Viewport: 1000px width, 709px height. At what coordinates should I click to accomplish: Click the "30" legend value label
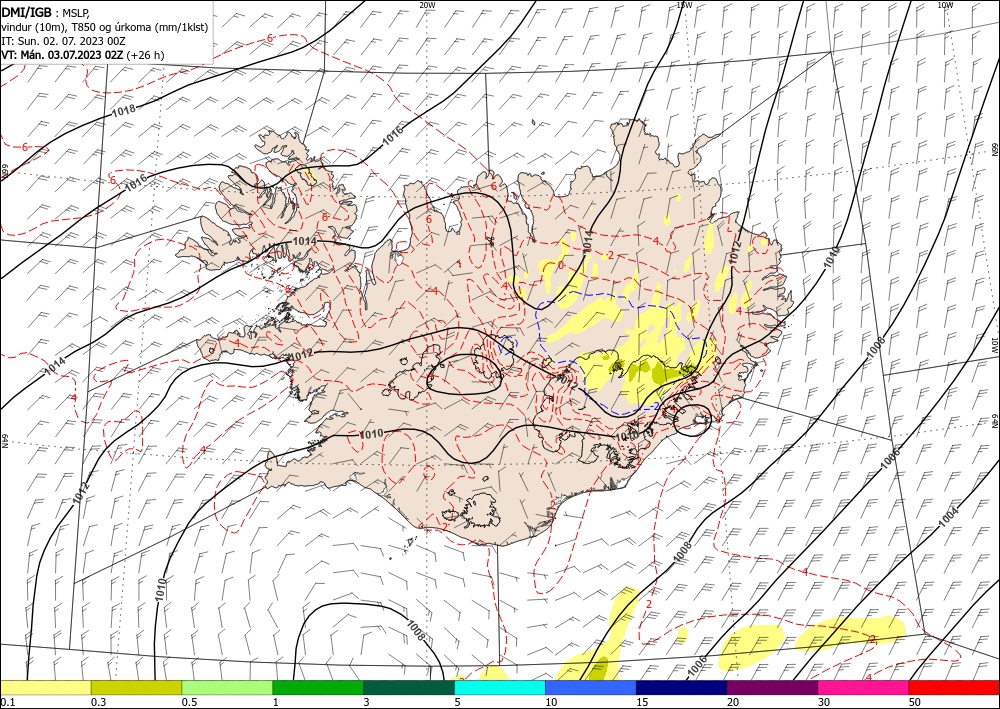824,702
